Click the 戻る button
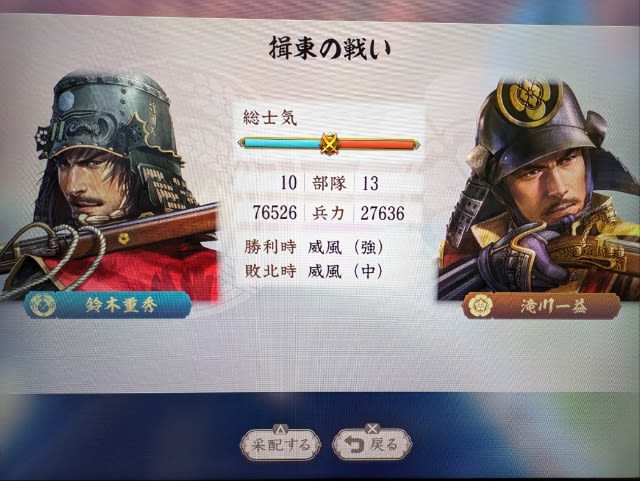The image size is (640, 481). coord(372,445)
